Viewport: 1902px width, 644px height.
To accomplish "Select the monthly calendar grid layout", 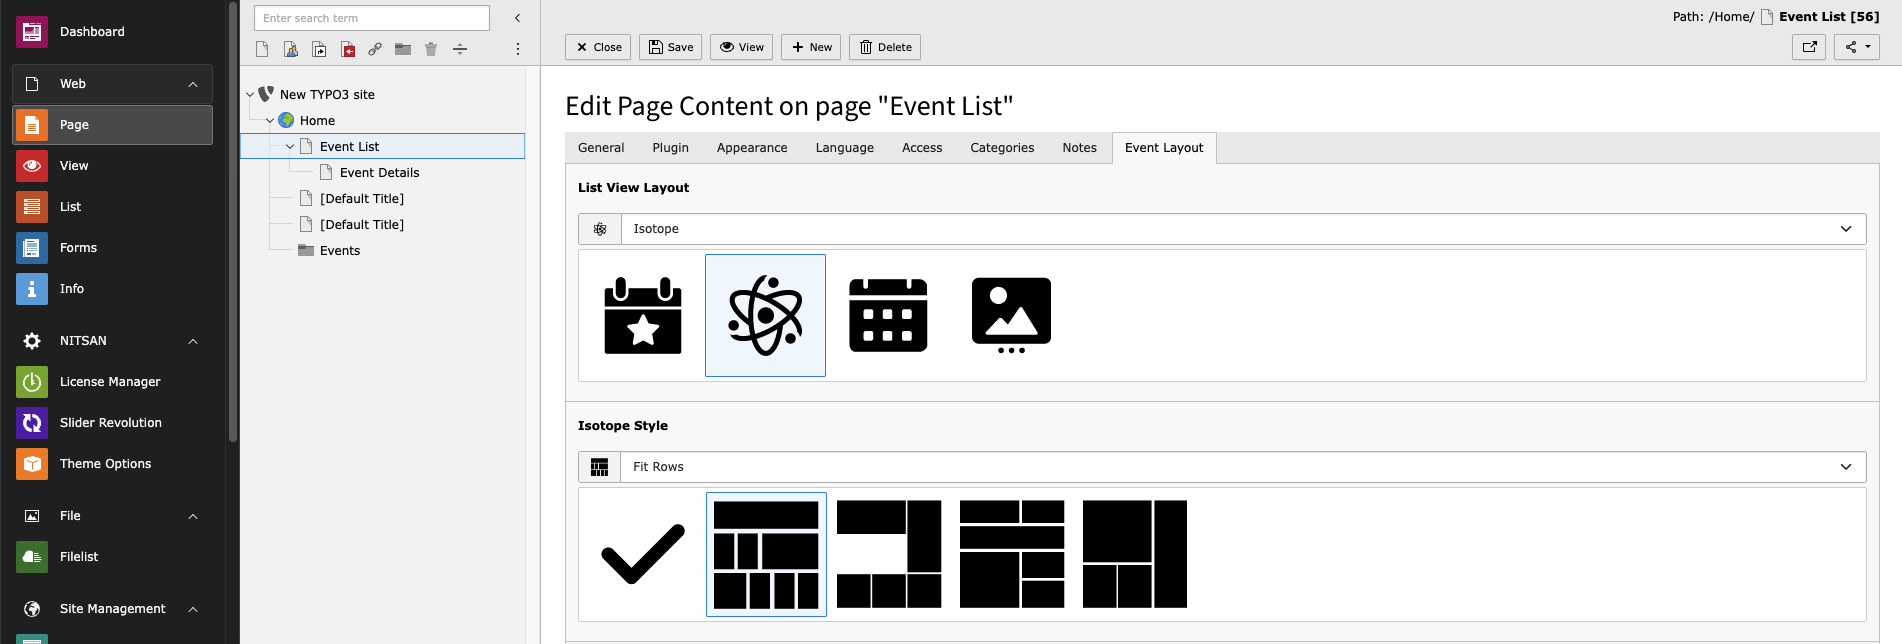I will tap(888, 316).
